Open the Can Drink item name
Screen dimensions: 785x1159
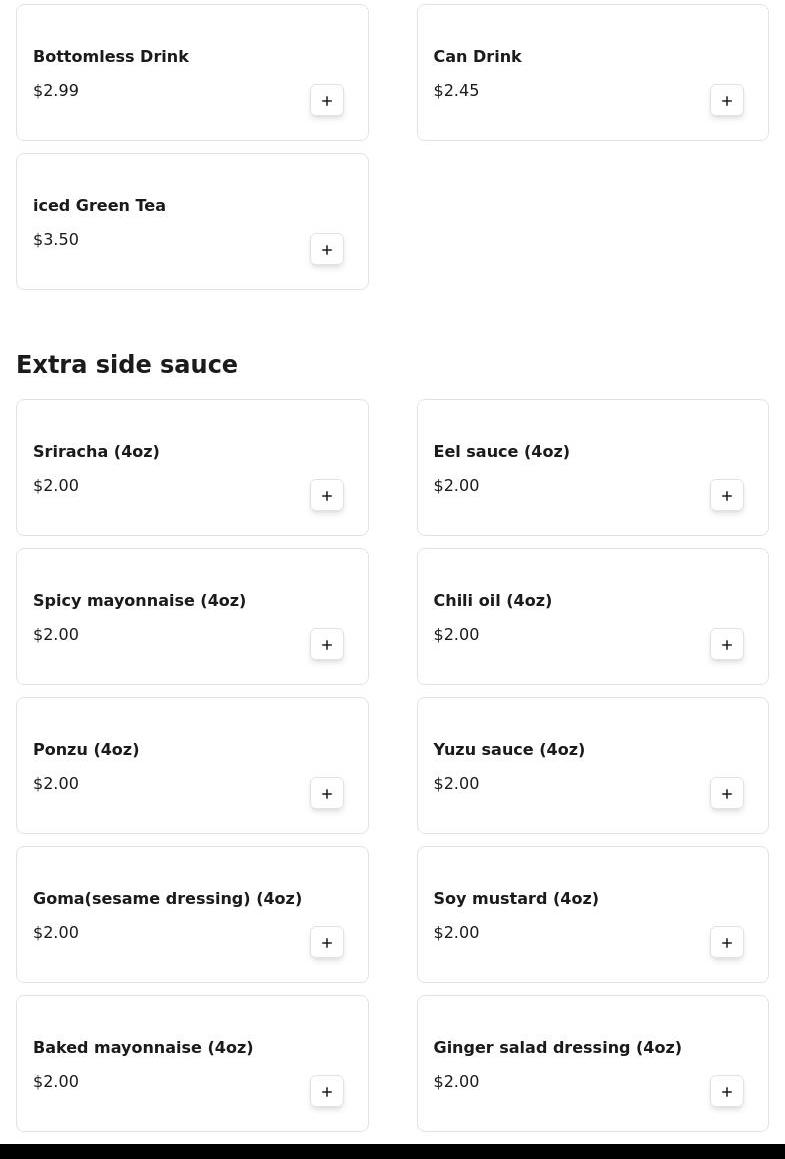[x=477, y=57]
